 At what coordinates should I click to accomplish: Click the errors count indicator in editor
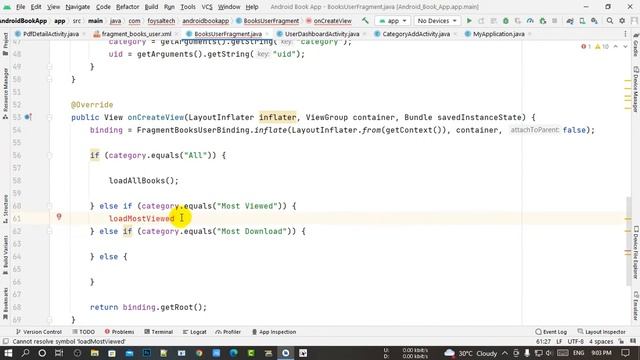tap(586, 47)
